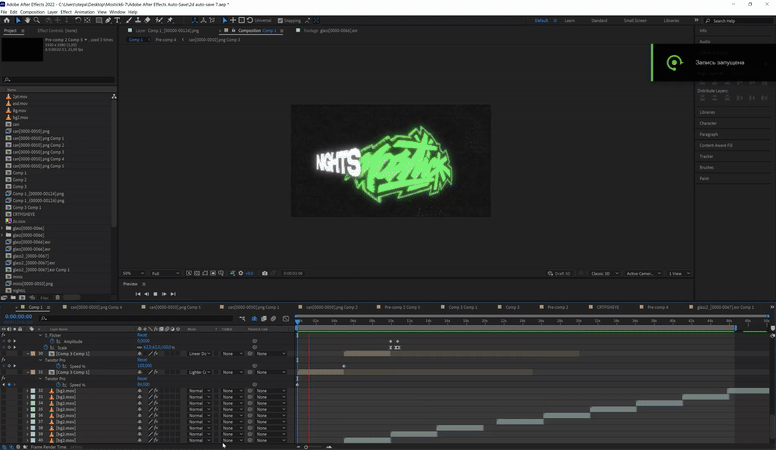
Task: Add keyframe diamond on Amplitude row
Action: (9, 341)
